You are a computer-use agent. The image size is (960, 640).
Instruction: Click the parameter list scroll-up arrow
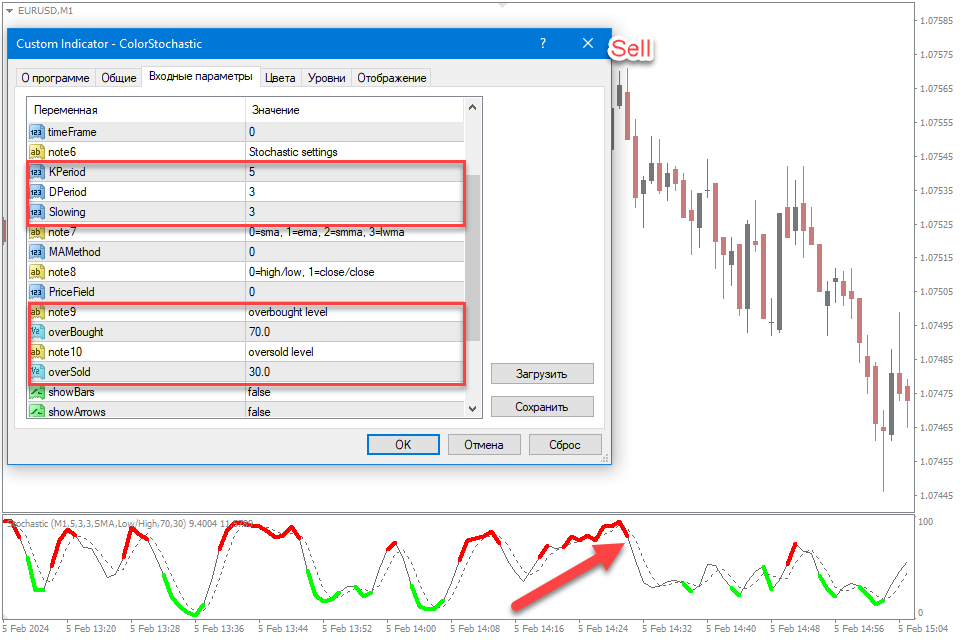(x=473, y=106)
